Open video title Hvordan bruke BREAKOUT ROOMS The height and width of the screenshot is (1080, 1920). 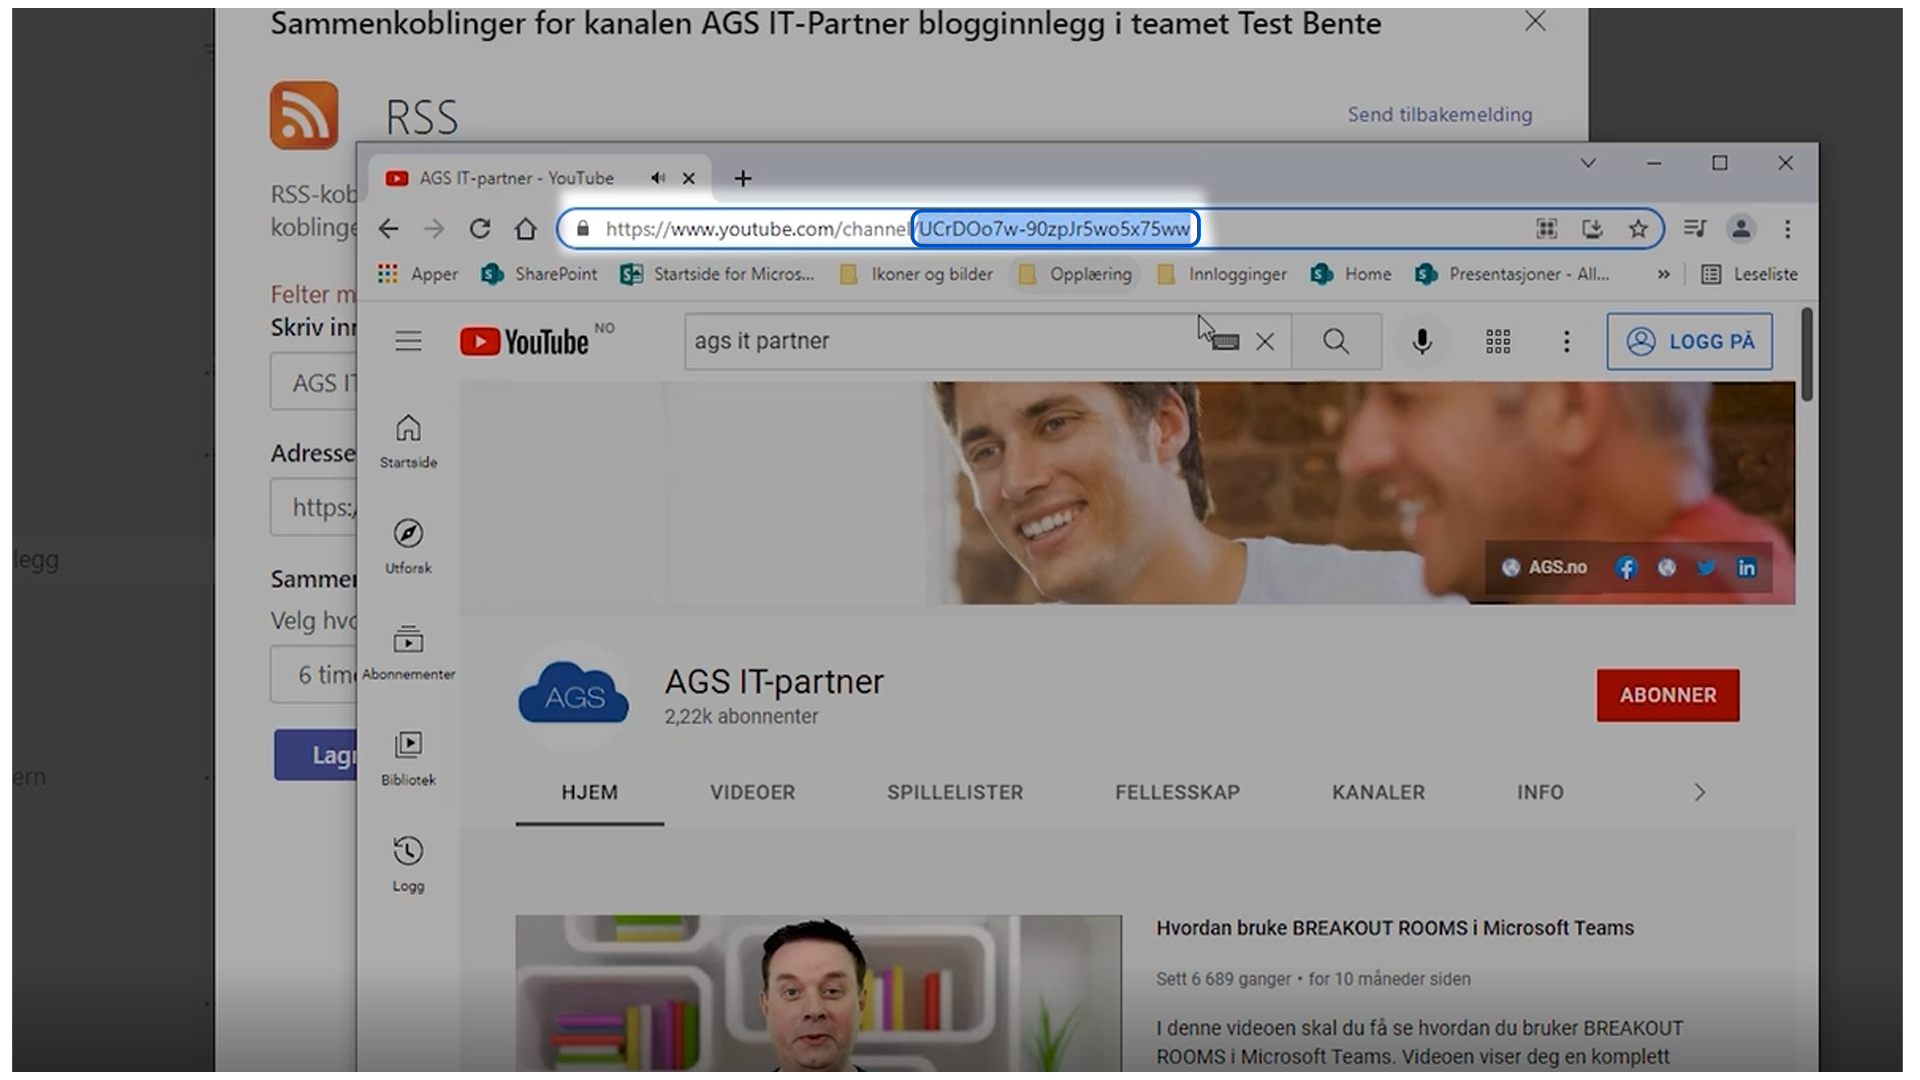tap(1395, 928)
